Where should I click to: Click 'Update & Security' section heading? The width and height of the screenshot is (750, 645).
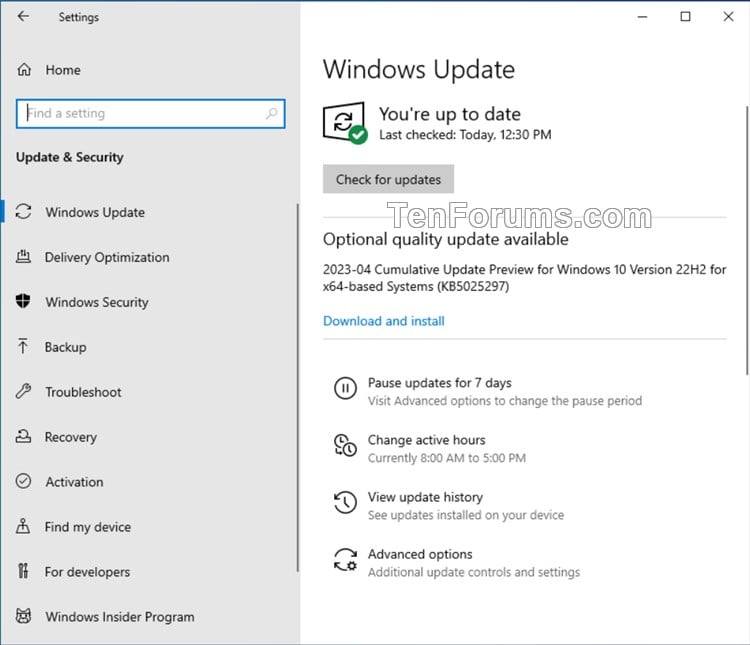point(70,157)
